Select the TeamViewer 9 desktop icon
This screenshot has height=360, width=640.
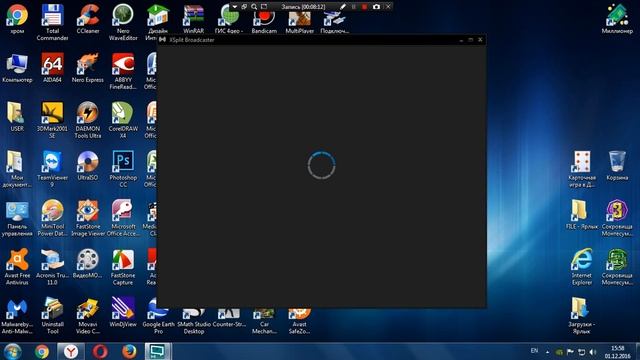click(52, 169)
